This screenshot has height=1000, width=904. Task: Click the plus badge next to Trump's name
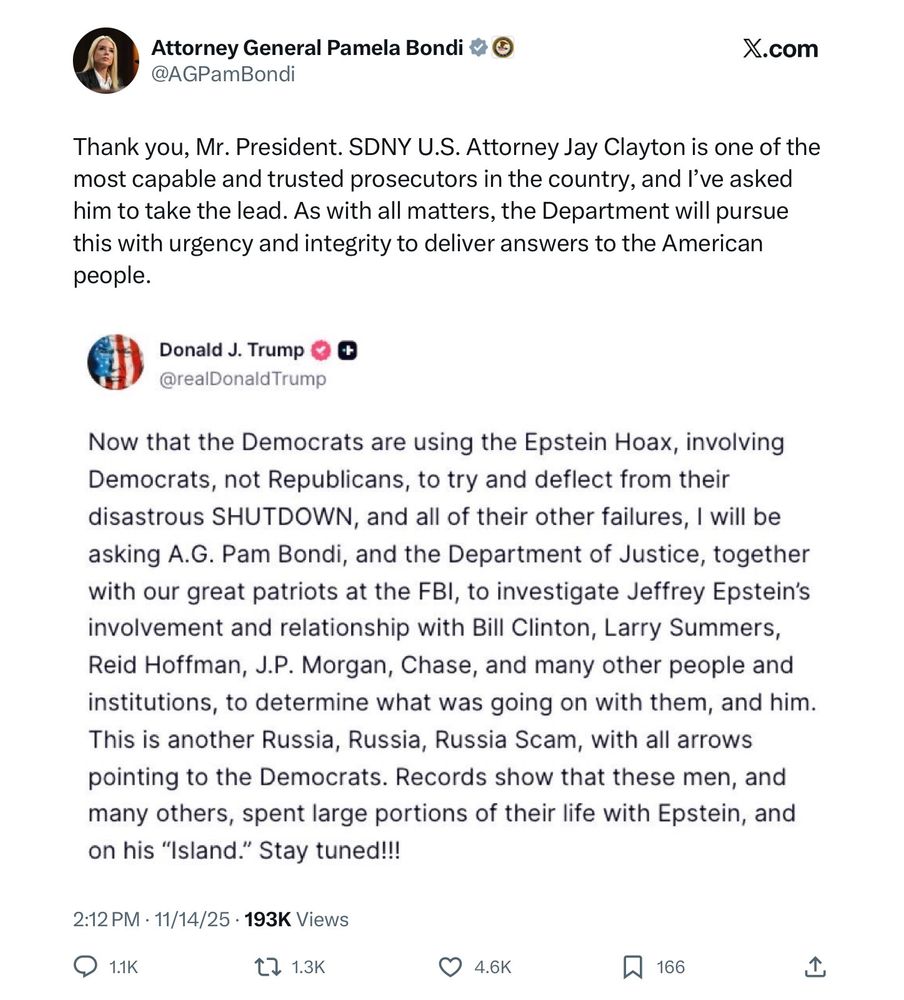click(348, 350)
